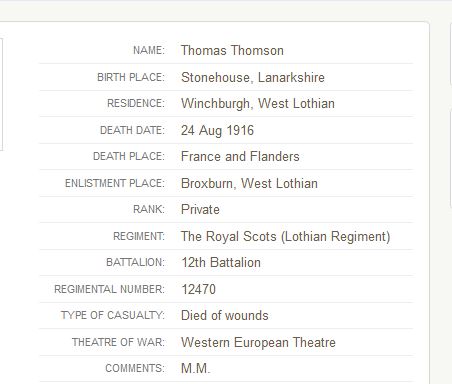Select residence Winchburgh, West Lothian text
The image size is (452, 384).
click(258, 104)
